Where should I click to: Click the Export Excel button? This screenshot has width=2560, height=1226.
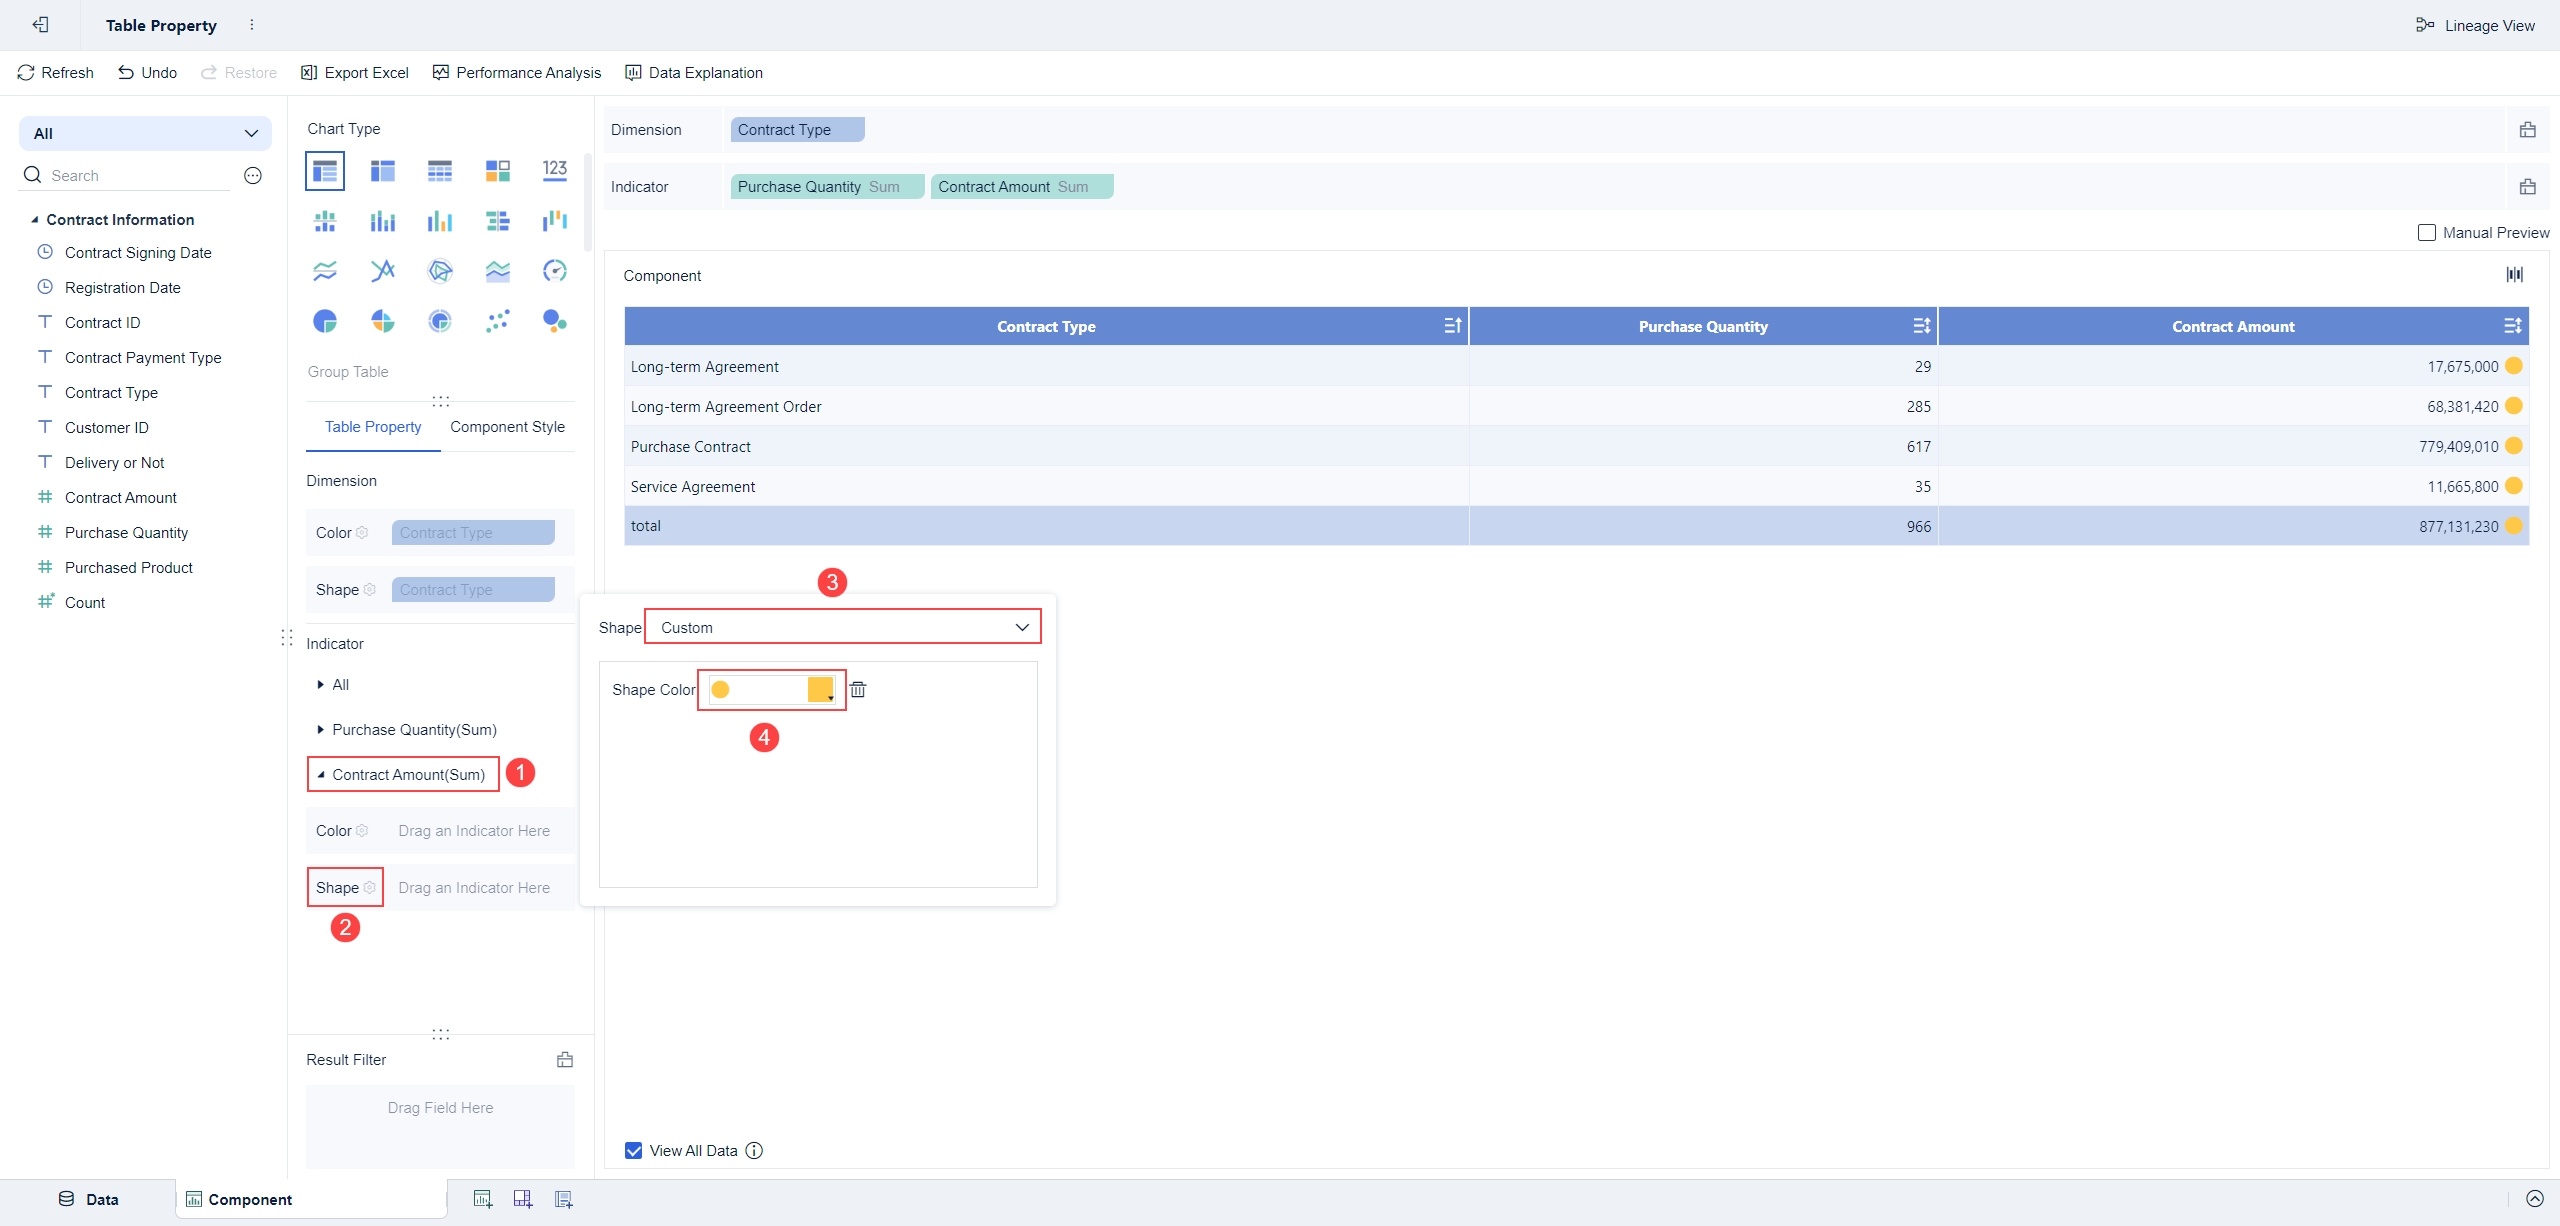click(x=355, y=73)
